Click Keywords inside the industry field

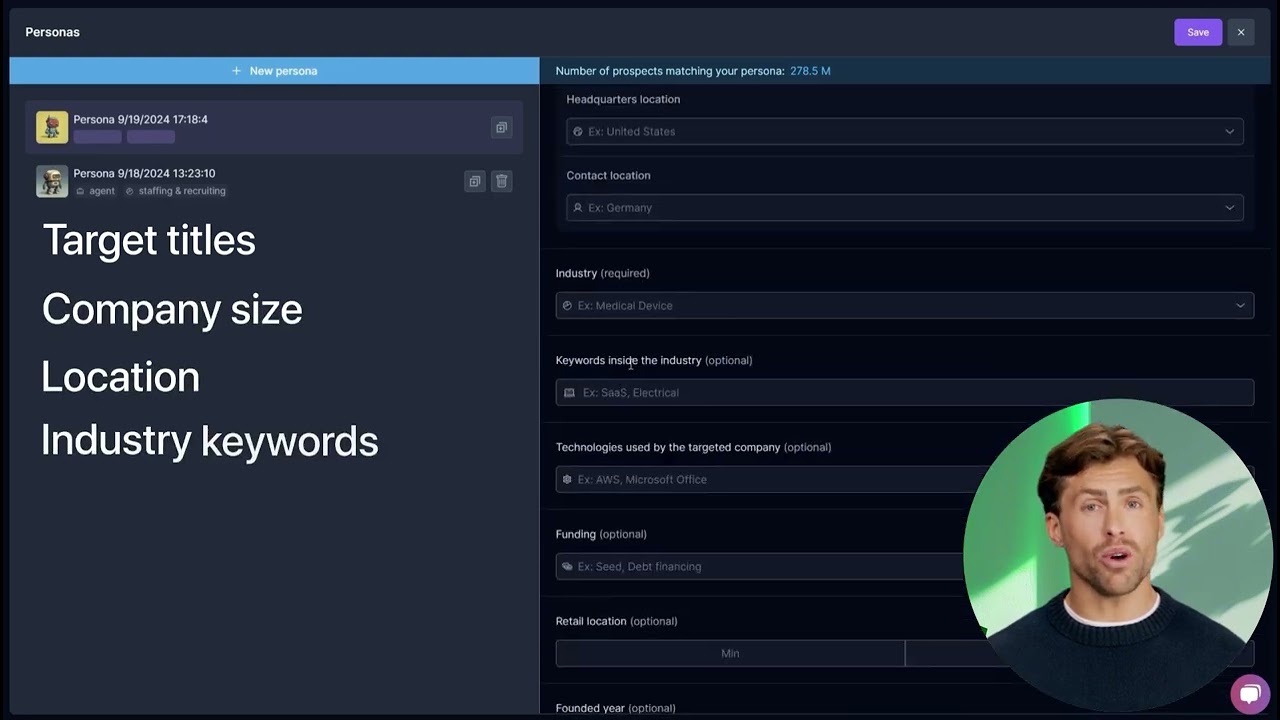click(x=904, y=392)
